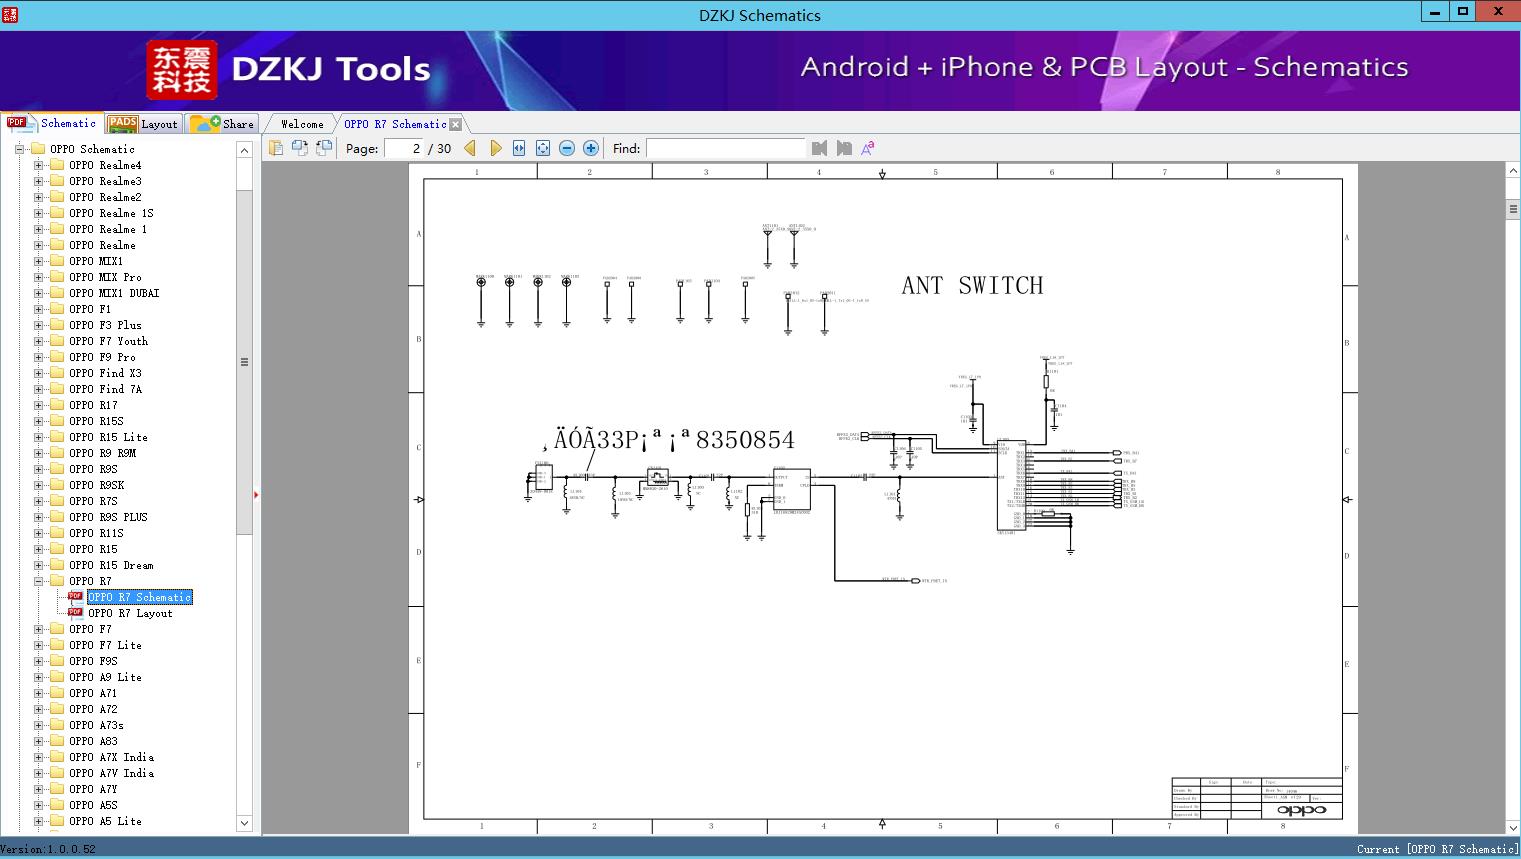Screen dimensions: 1521x859
Task: Click the OPPO logo in title block
Action: pyautogui.click(x=1301, y=810)
